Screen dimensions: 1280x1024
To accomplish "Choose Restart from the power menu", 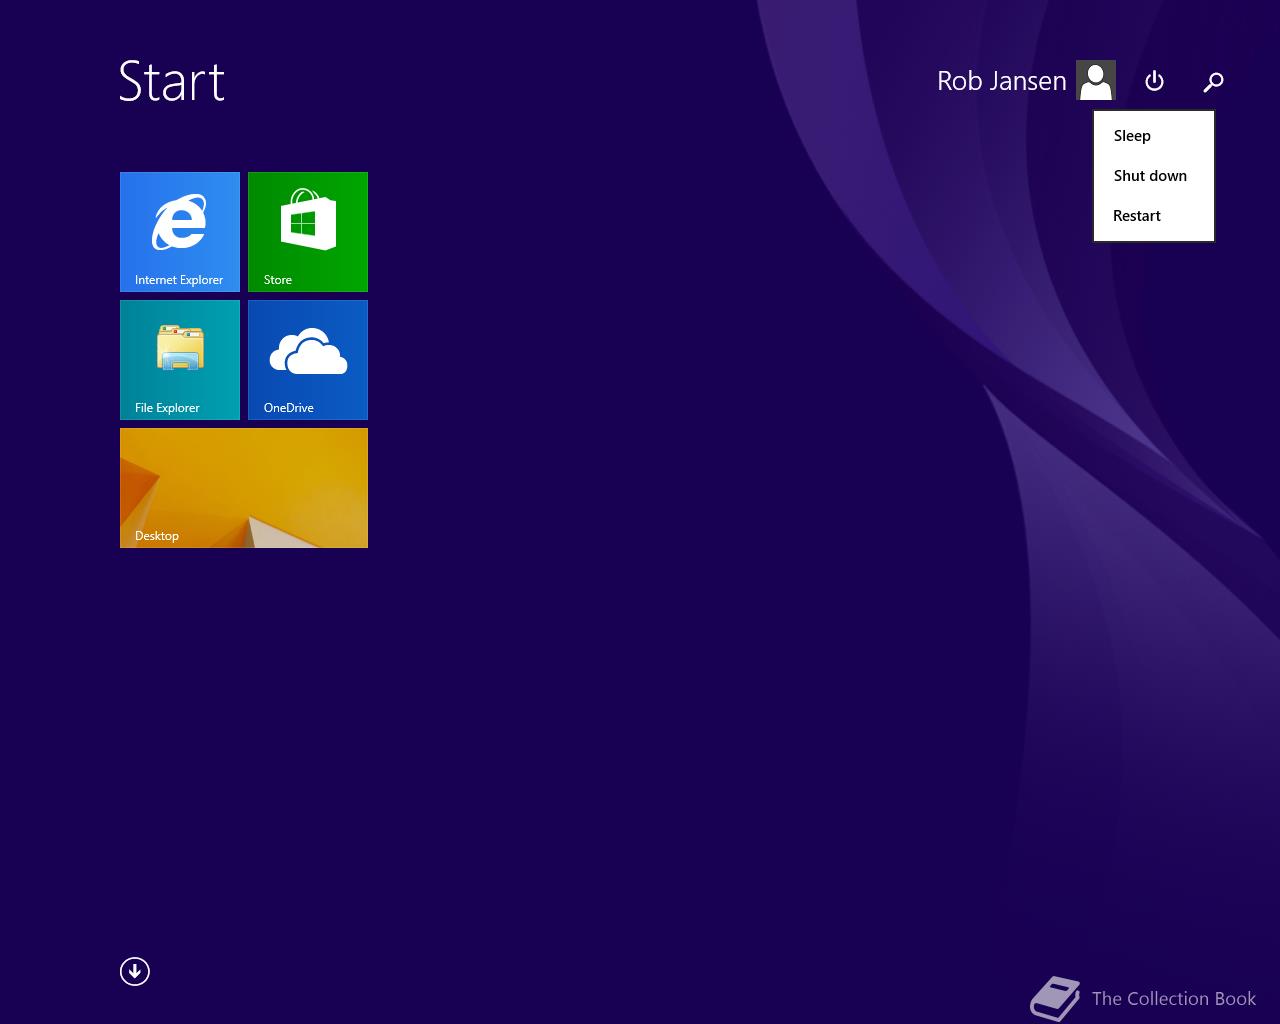I will click(1154, 216).
